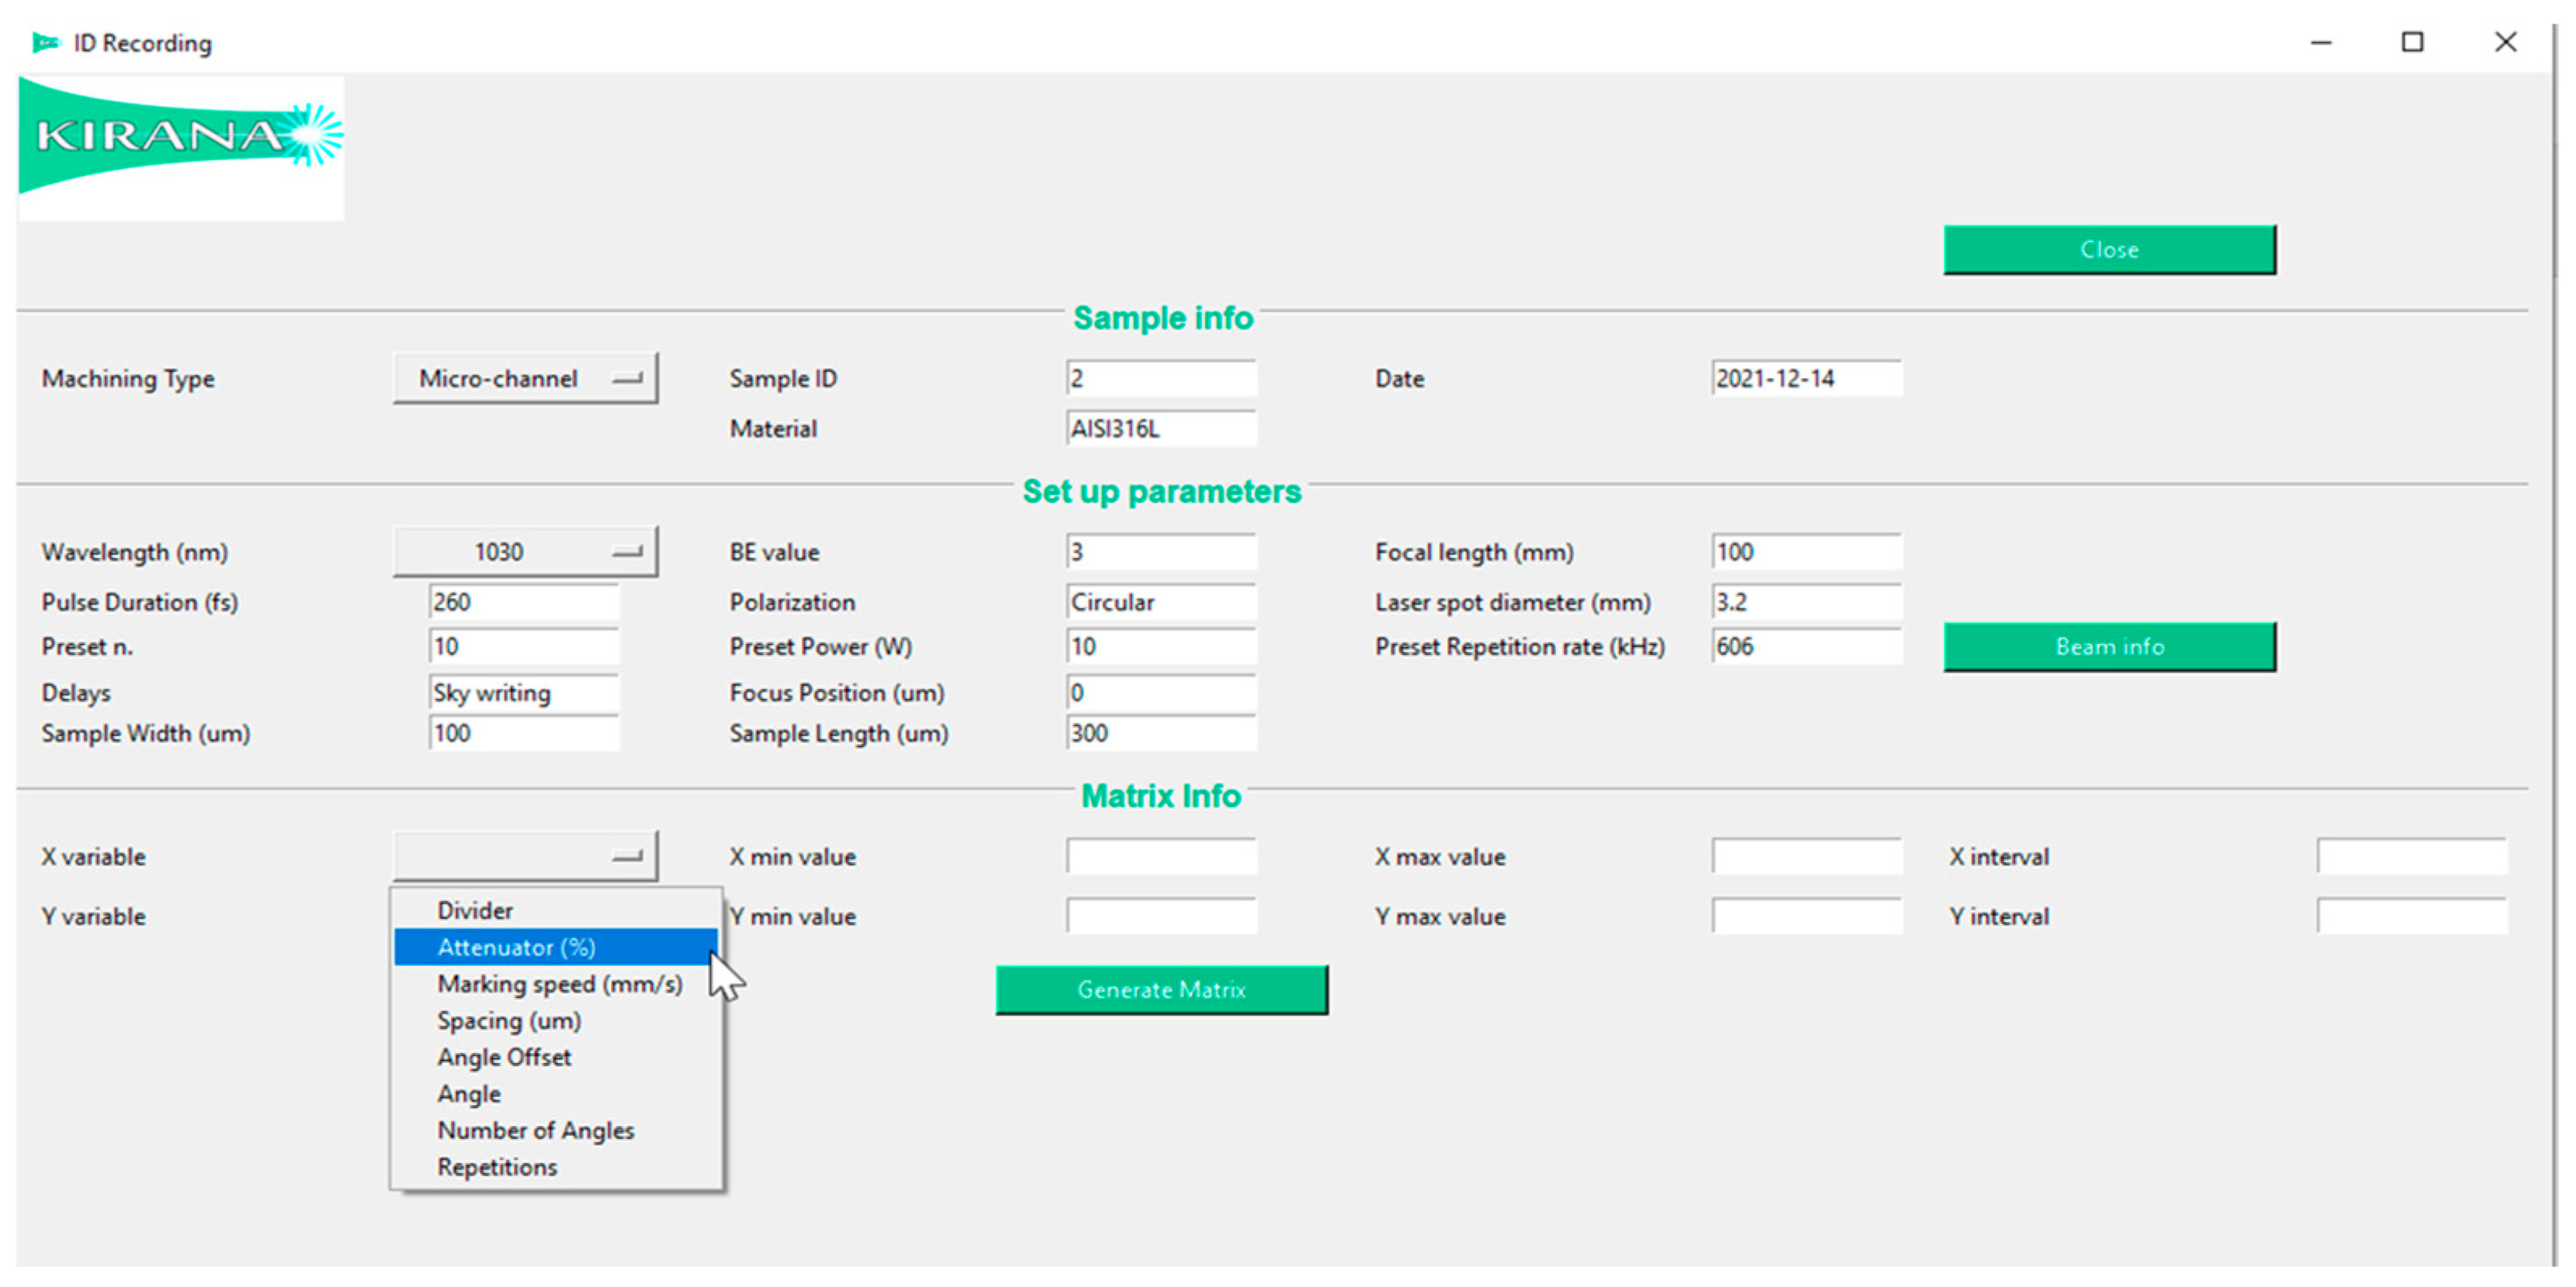Select Divider from the dropdown list

coord(475,910)
